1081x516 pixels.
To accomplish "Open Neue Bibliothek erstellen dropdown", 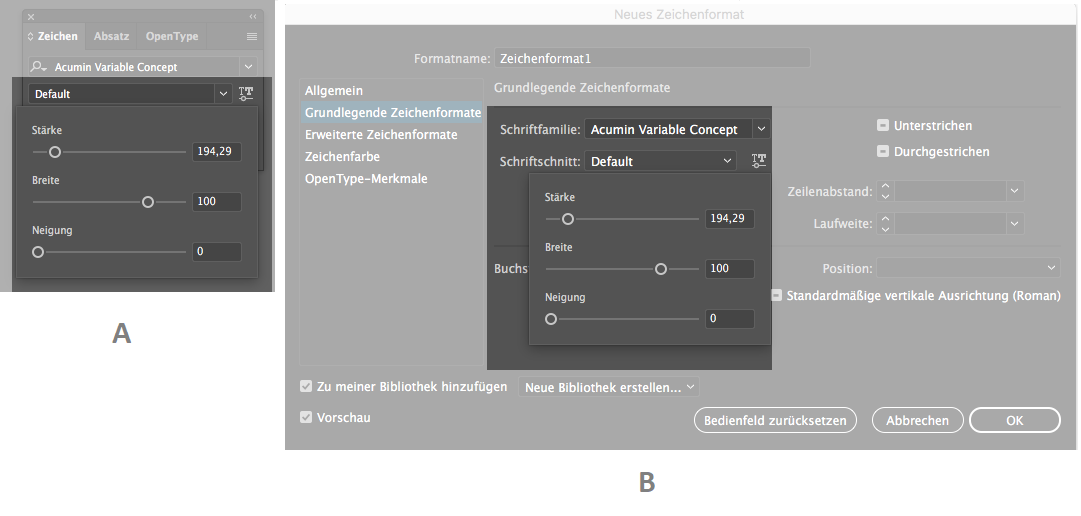I will (609, 387).
